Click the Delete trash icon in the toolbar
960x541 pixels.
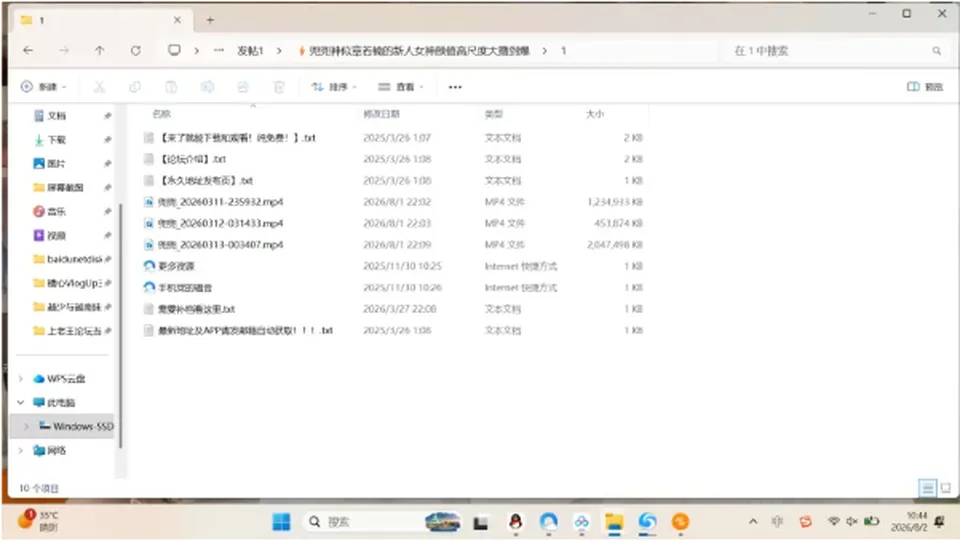coord(279,87)
